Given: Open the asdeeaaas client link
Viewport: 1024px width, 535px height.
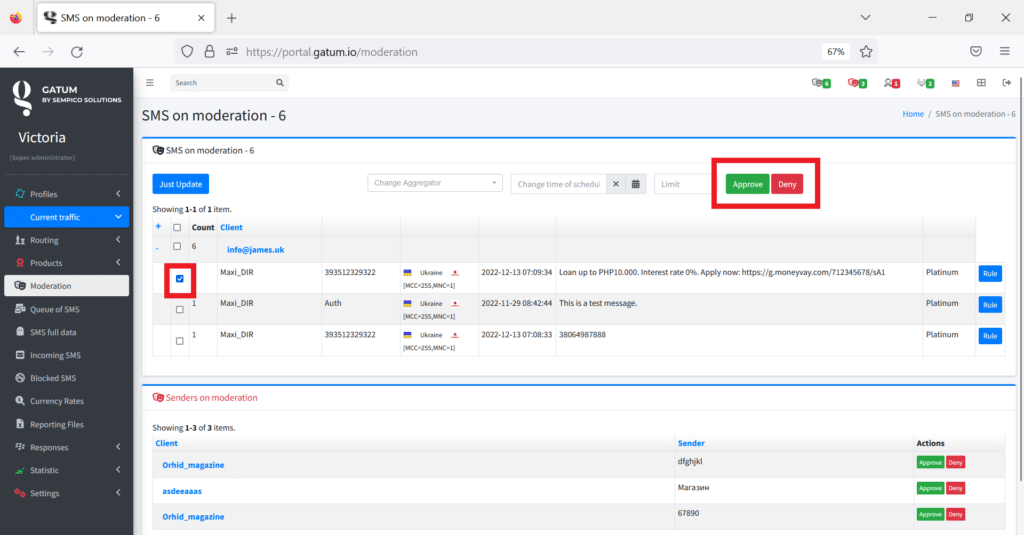Looking at the screenshot, I should pos(182,491).
